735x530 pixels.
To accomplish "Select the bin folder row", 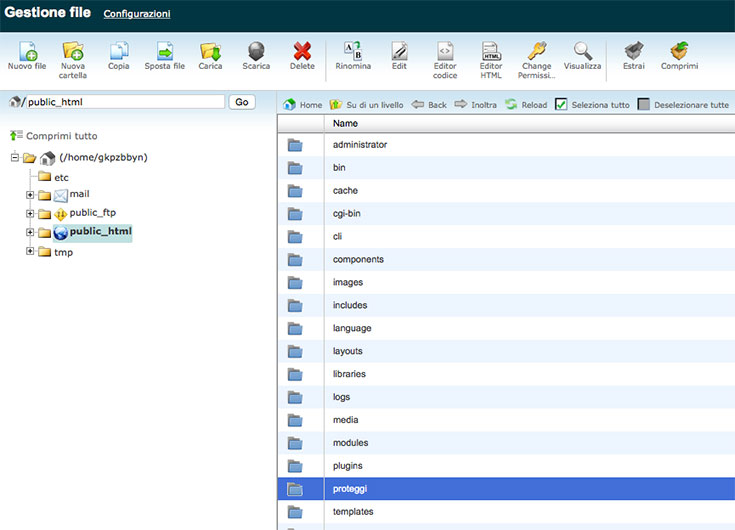I will (506, 168).
